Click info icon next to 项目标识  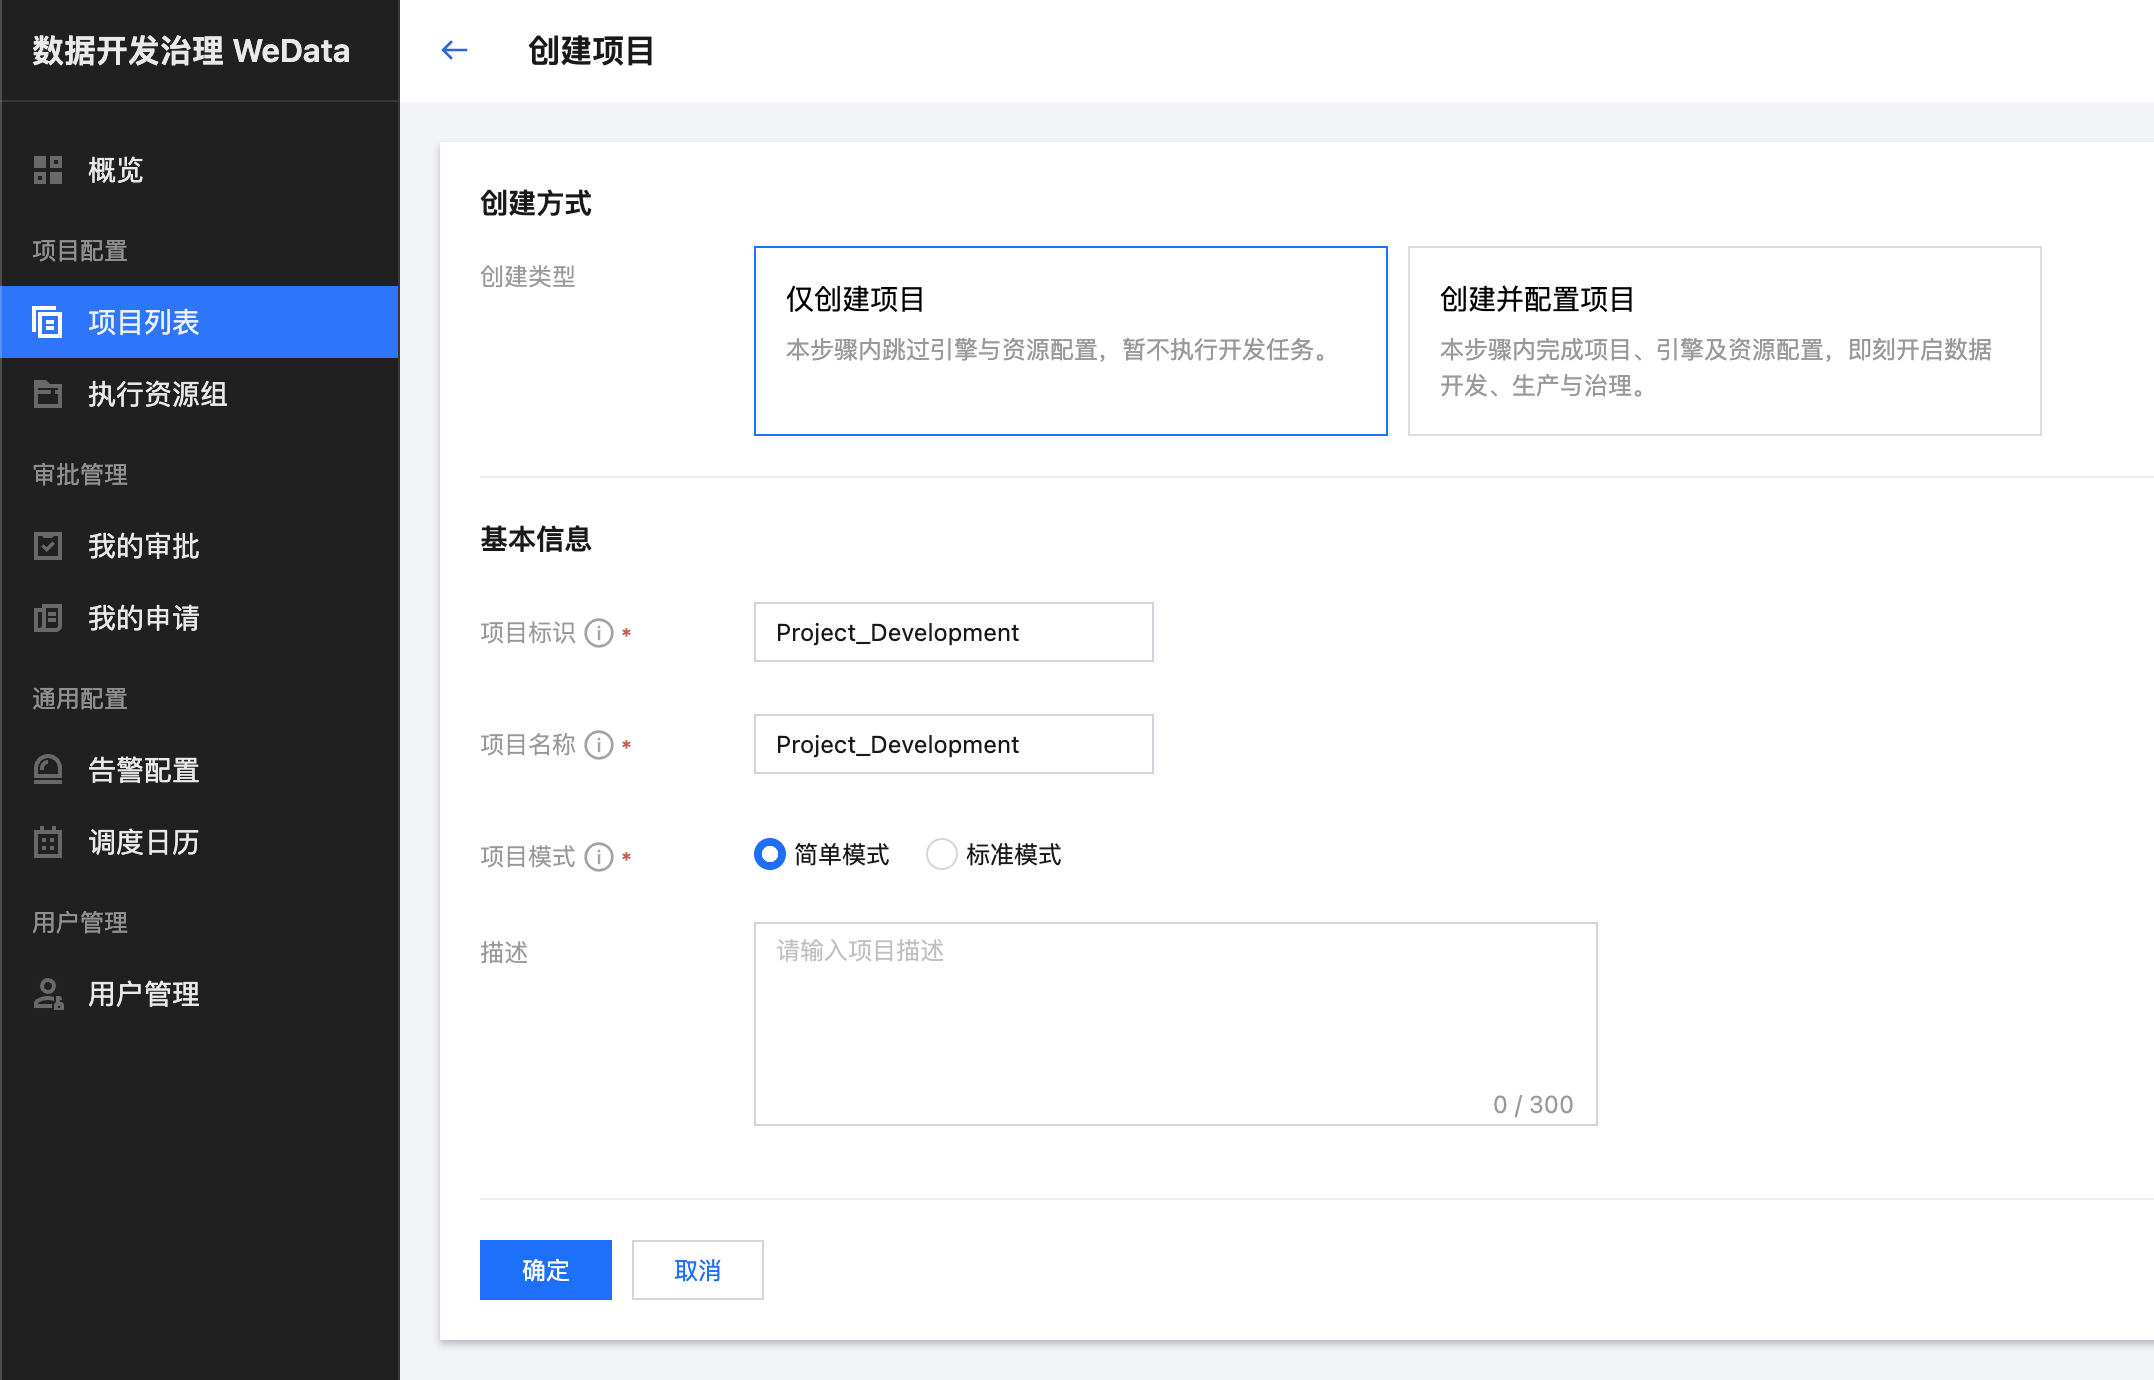(599, 633)
